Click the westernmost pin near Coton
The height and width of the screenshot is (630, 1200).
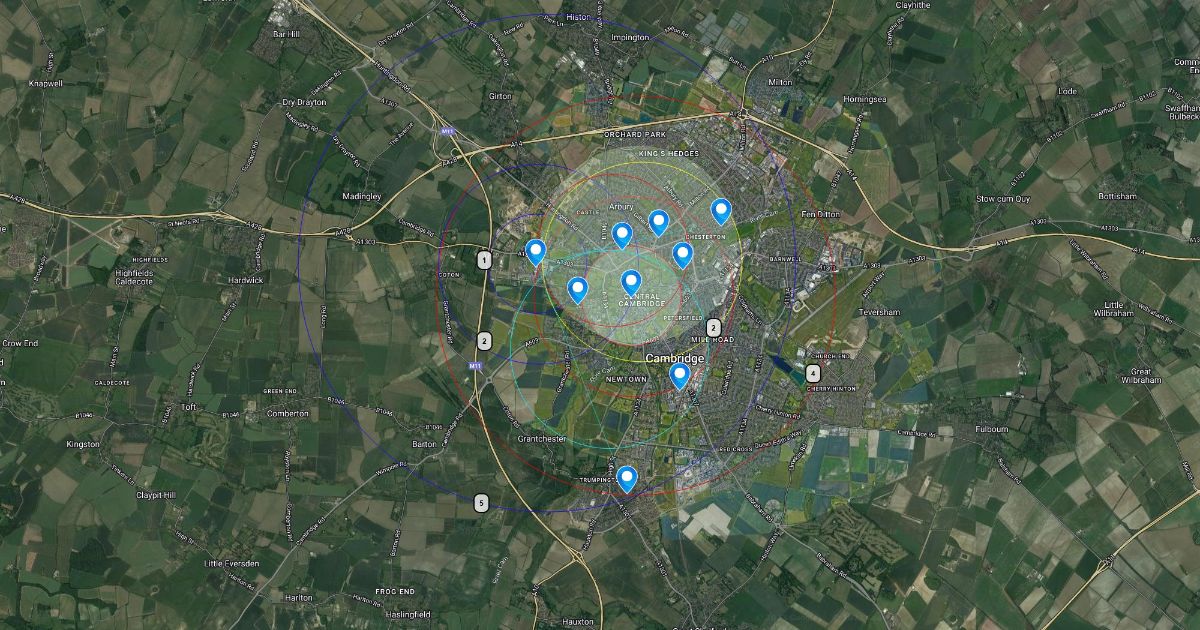(536, 252)
